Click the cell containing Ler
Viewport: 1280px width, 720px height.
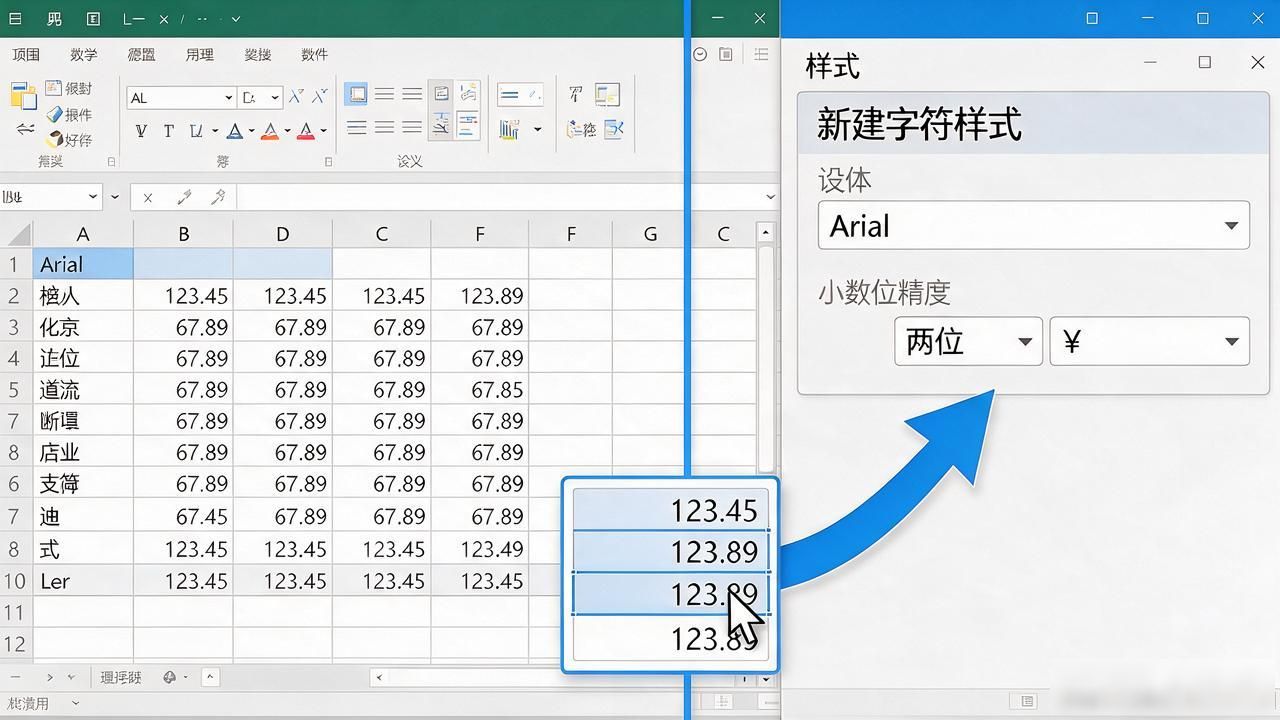[83, 581]
